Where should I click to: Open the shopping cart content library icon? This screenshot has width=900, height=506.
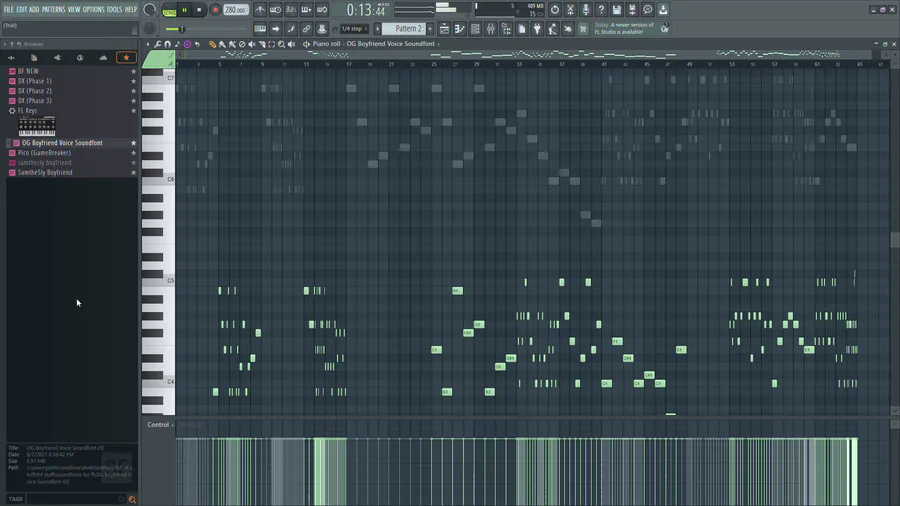(x=583, y=29)
